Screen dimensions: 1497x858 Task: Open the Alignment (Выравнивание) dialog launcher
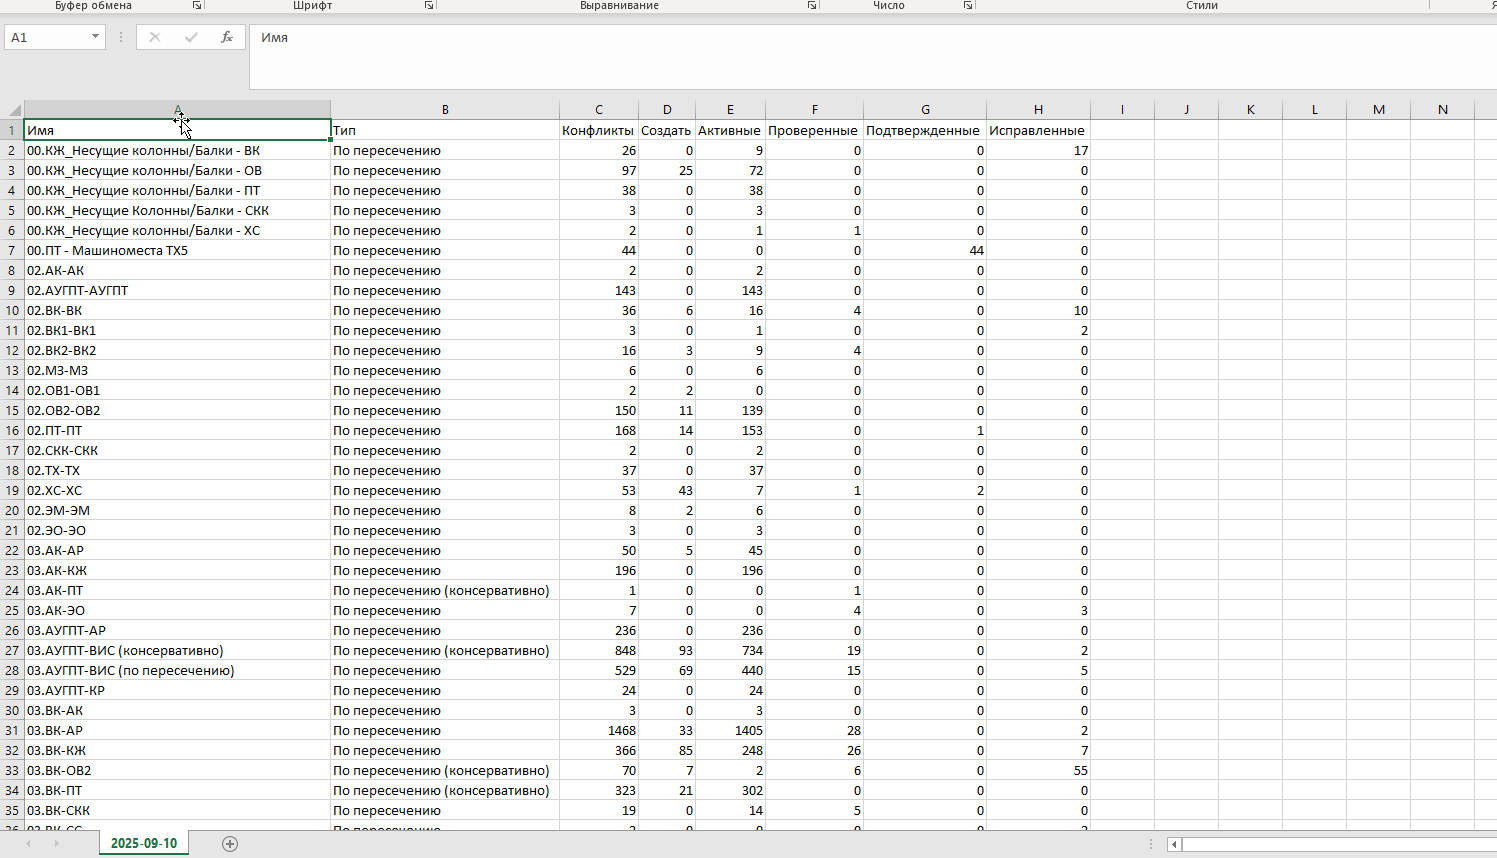click(x=812, y=6)
